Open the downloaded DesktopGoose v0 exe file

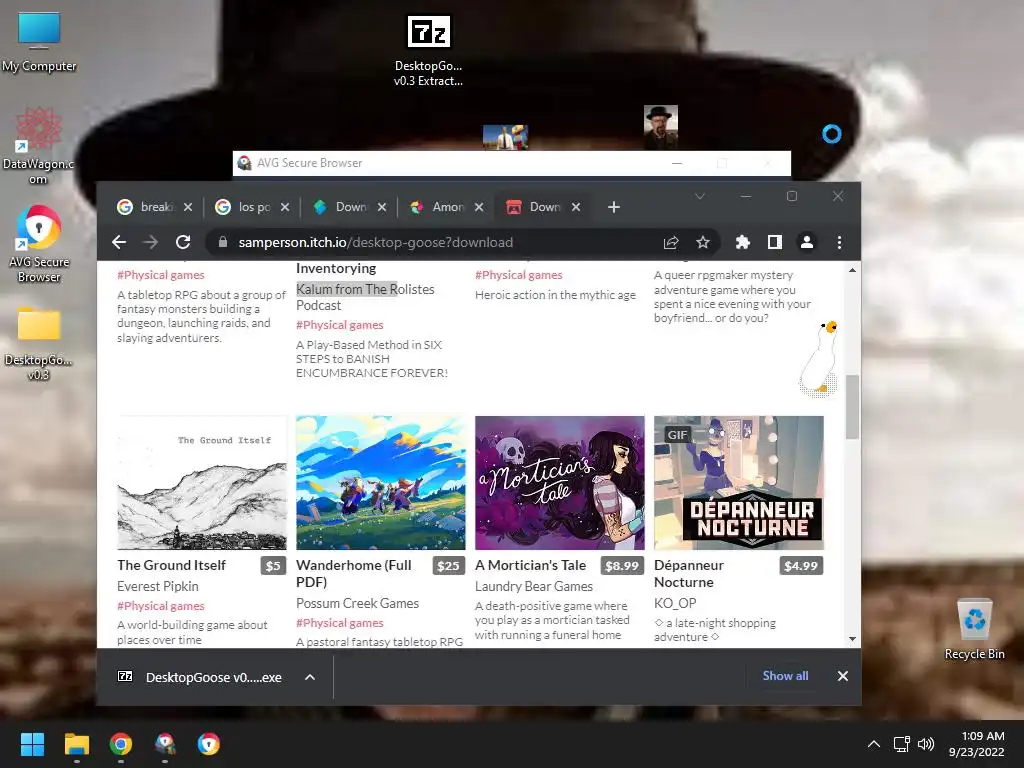coord(200,677)
